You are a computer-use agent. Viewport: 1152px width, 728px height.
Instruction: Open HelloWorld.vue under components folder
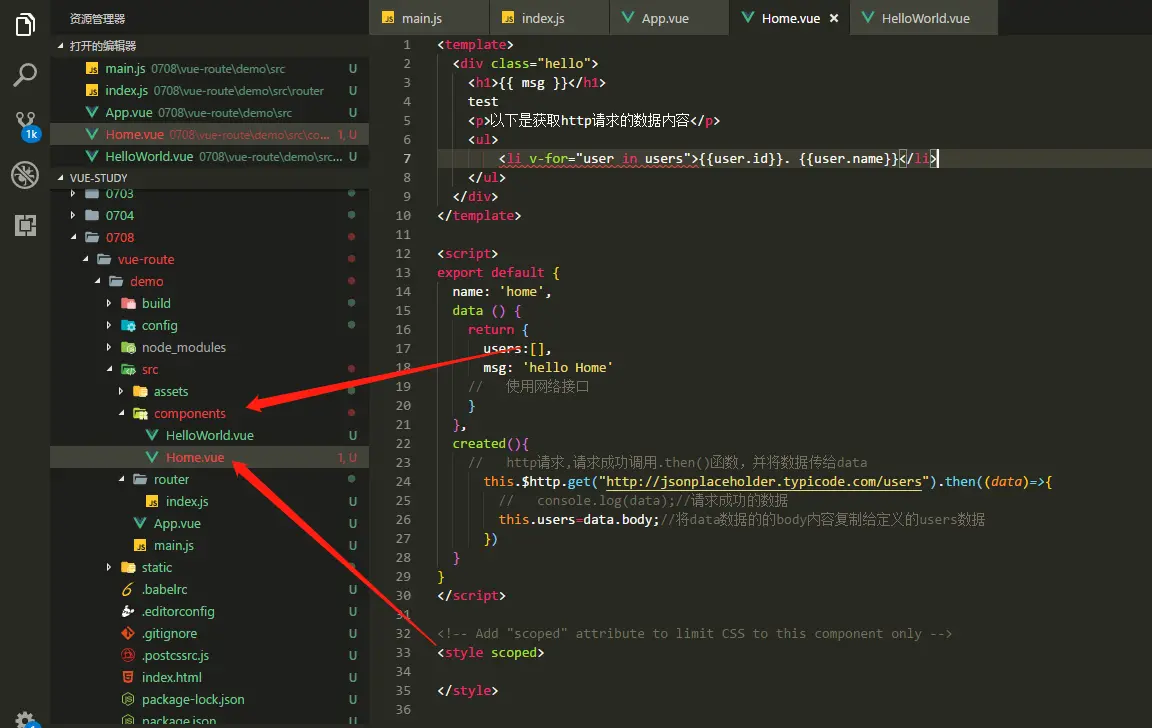point(209,436)
